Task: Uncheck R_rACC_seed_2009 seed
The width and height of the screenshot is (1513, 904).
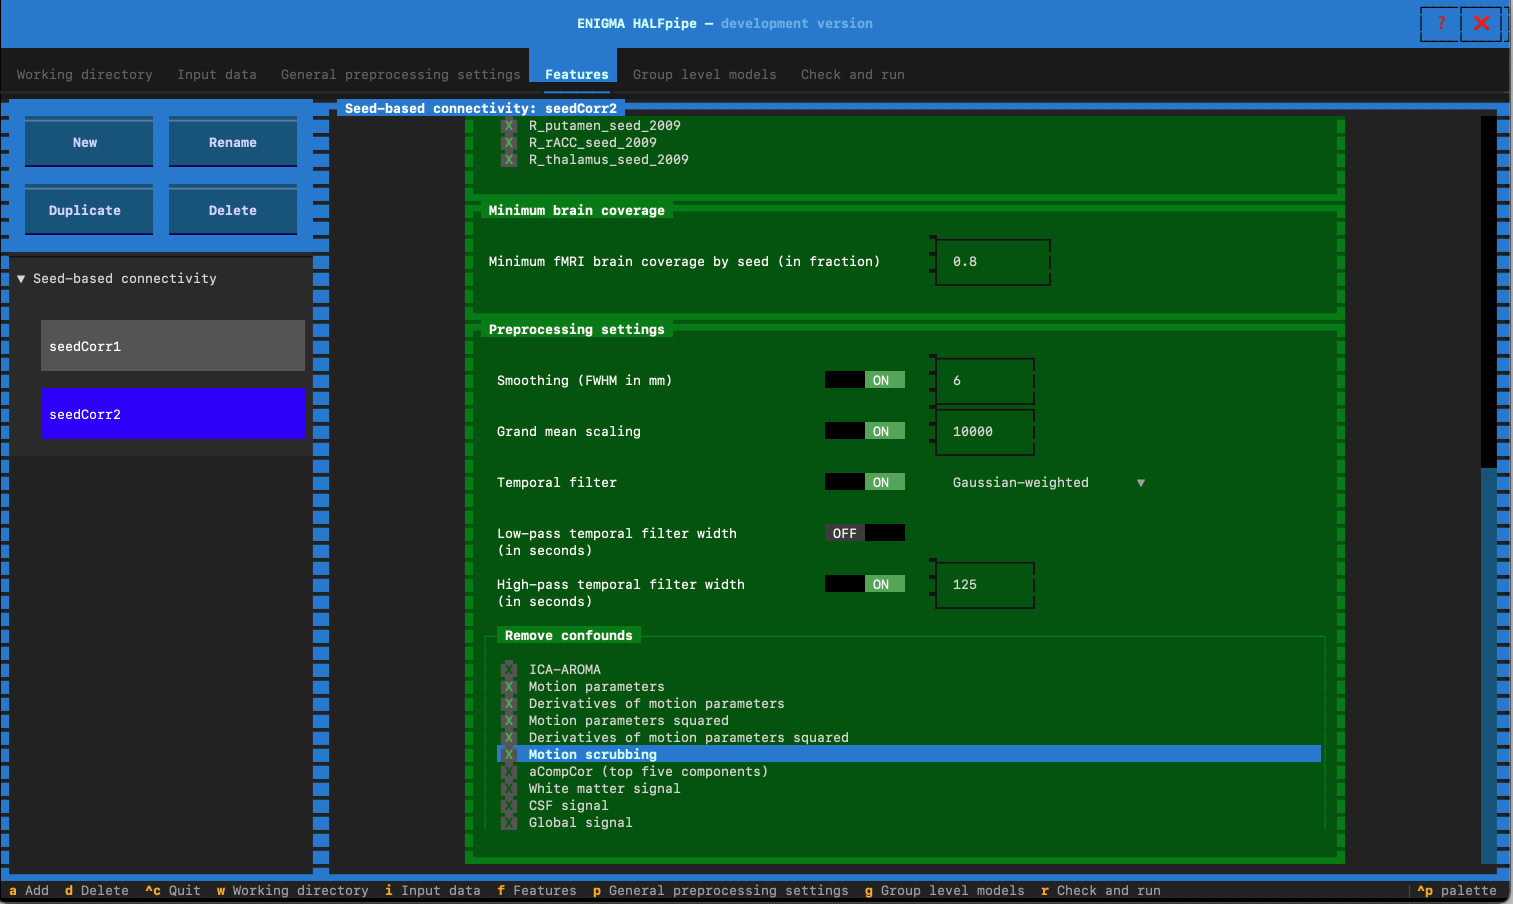Action: (x=509, y=143)
